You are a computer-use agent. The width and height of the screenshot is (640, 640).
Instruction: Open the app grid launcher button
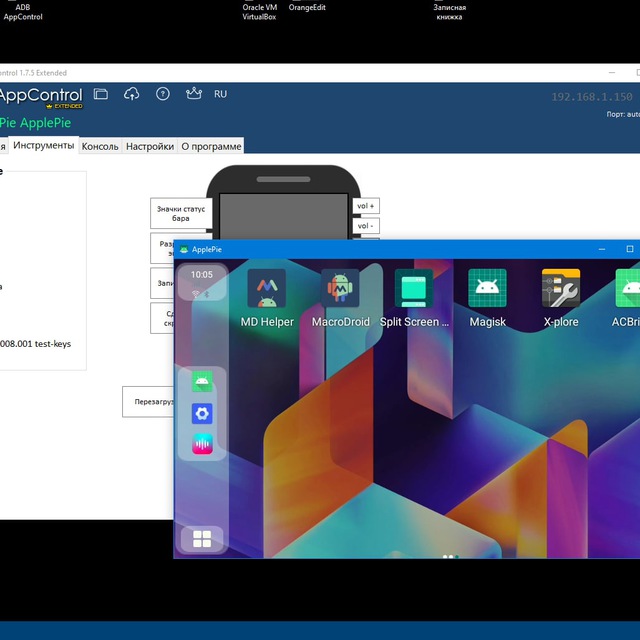point(202,540)
